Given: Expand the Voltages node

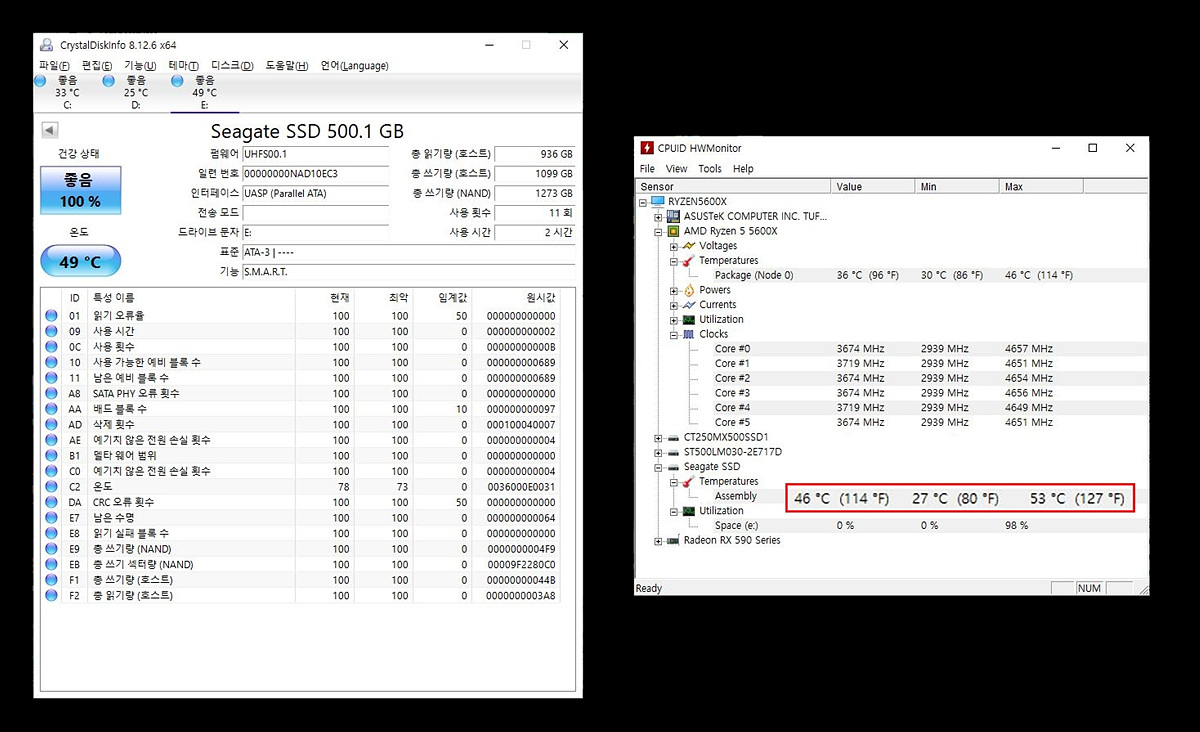Looking at the screenshot, I should pos(674,246).
